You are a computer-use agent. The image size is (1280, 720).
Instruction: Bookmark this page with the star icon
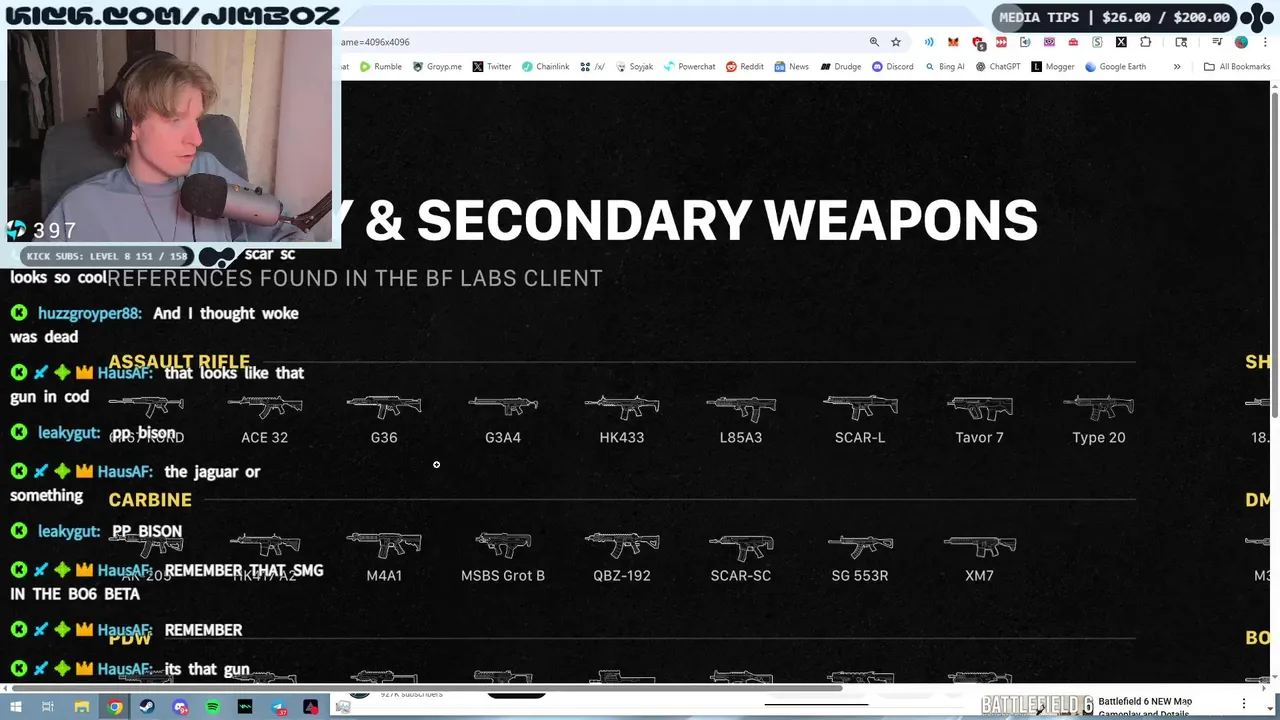tap(896, 42)
